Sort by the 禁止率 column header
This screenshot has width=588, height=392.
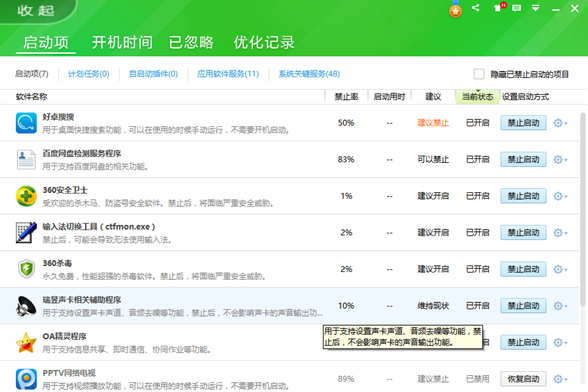pyautogui.click(x=346, y=97)
